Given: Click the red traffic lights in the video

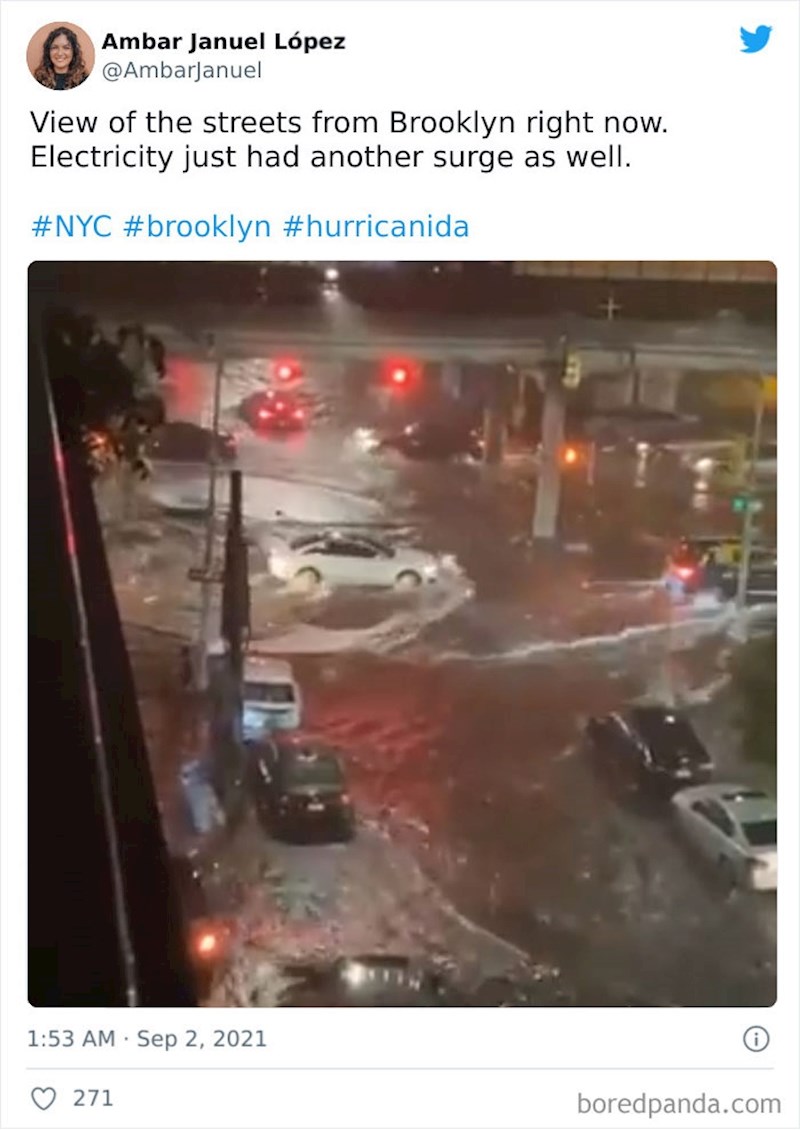Looking at the screenshot, I should (x=342, y=373).
